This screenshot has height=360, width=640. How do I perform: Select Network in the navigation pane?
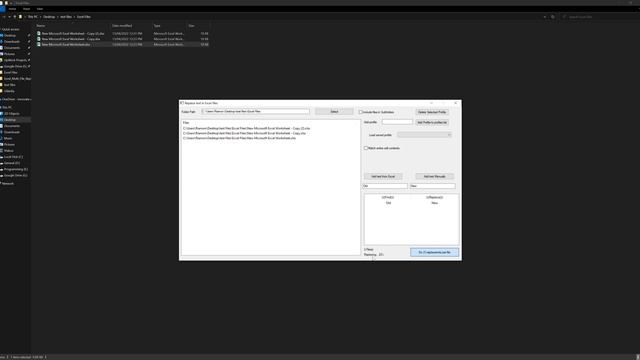click(x=8, y=183)
